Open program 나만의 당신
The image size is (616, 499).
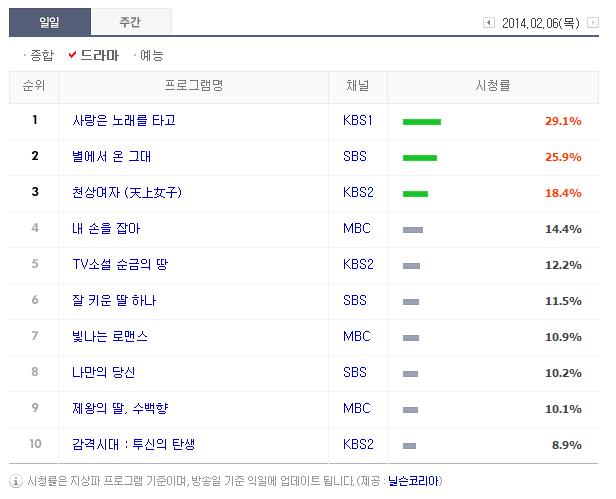coord(103,373)
